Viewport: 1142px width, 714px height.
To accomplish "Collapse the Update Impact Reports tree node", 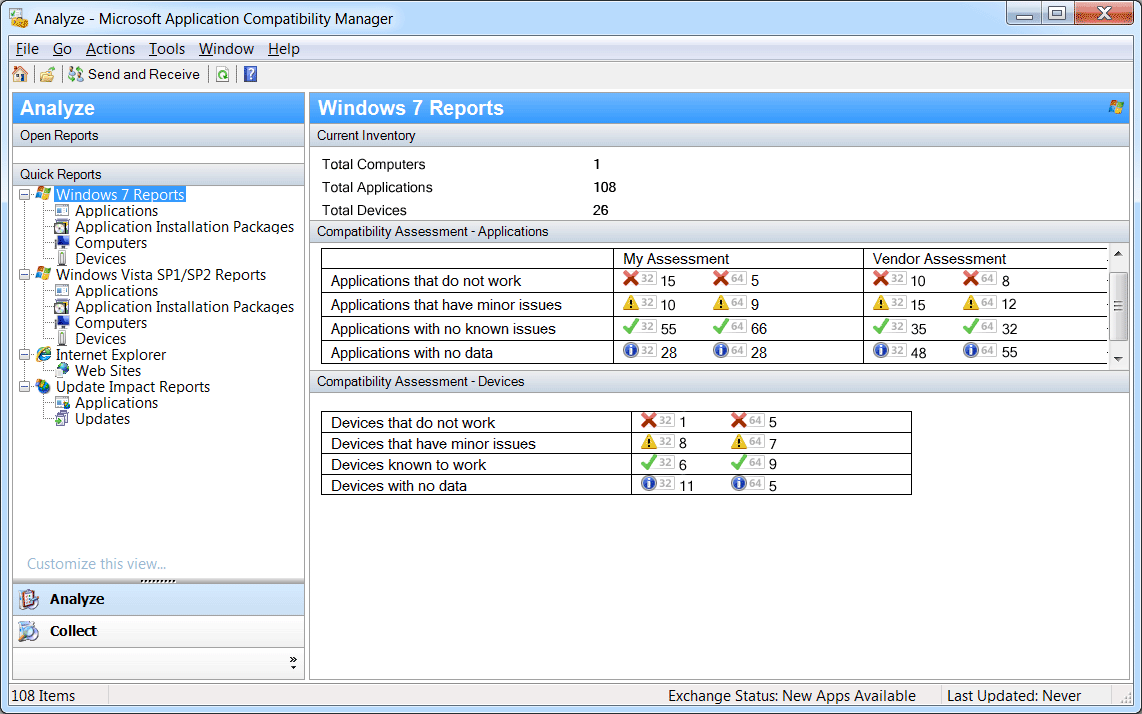I will coord(25,387).
